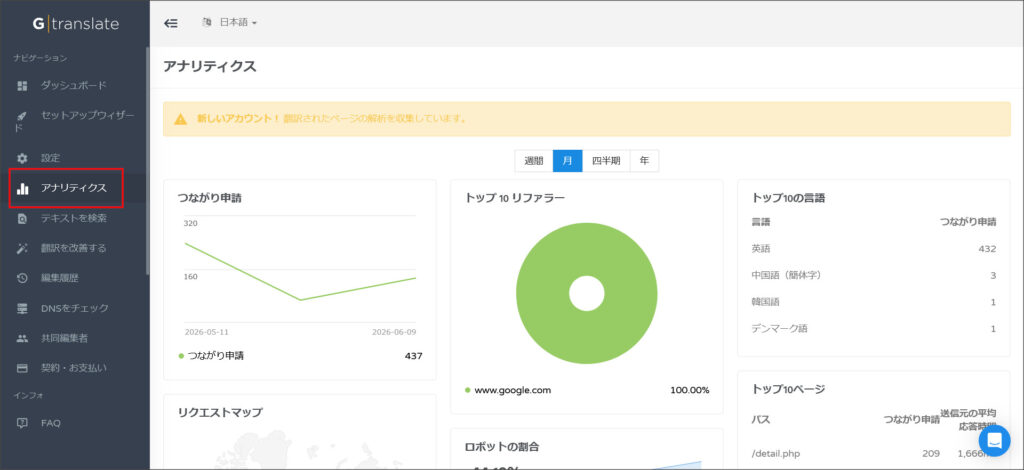Click the 2026-06-09 chart date label
The image size is (1024, 470).
tap(394, 332)
